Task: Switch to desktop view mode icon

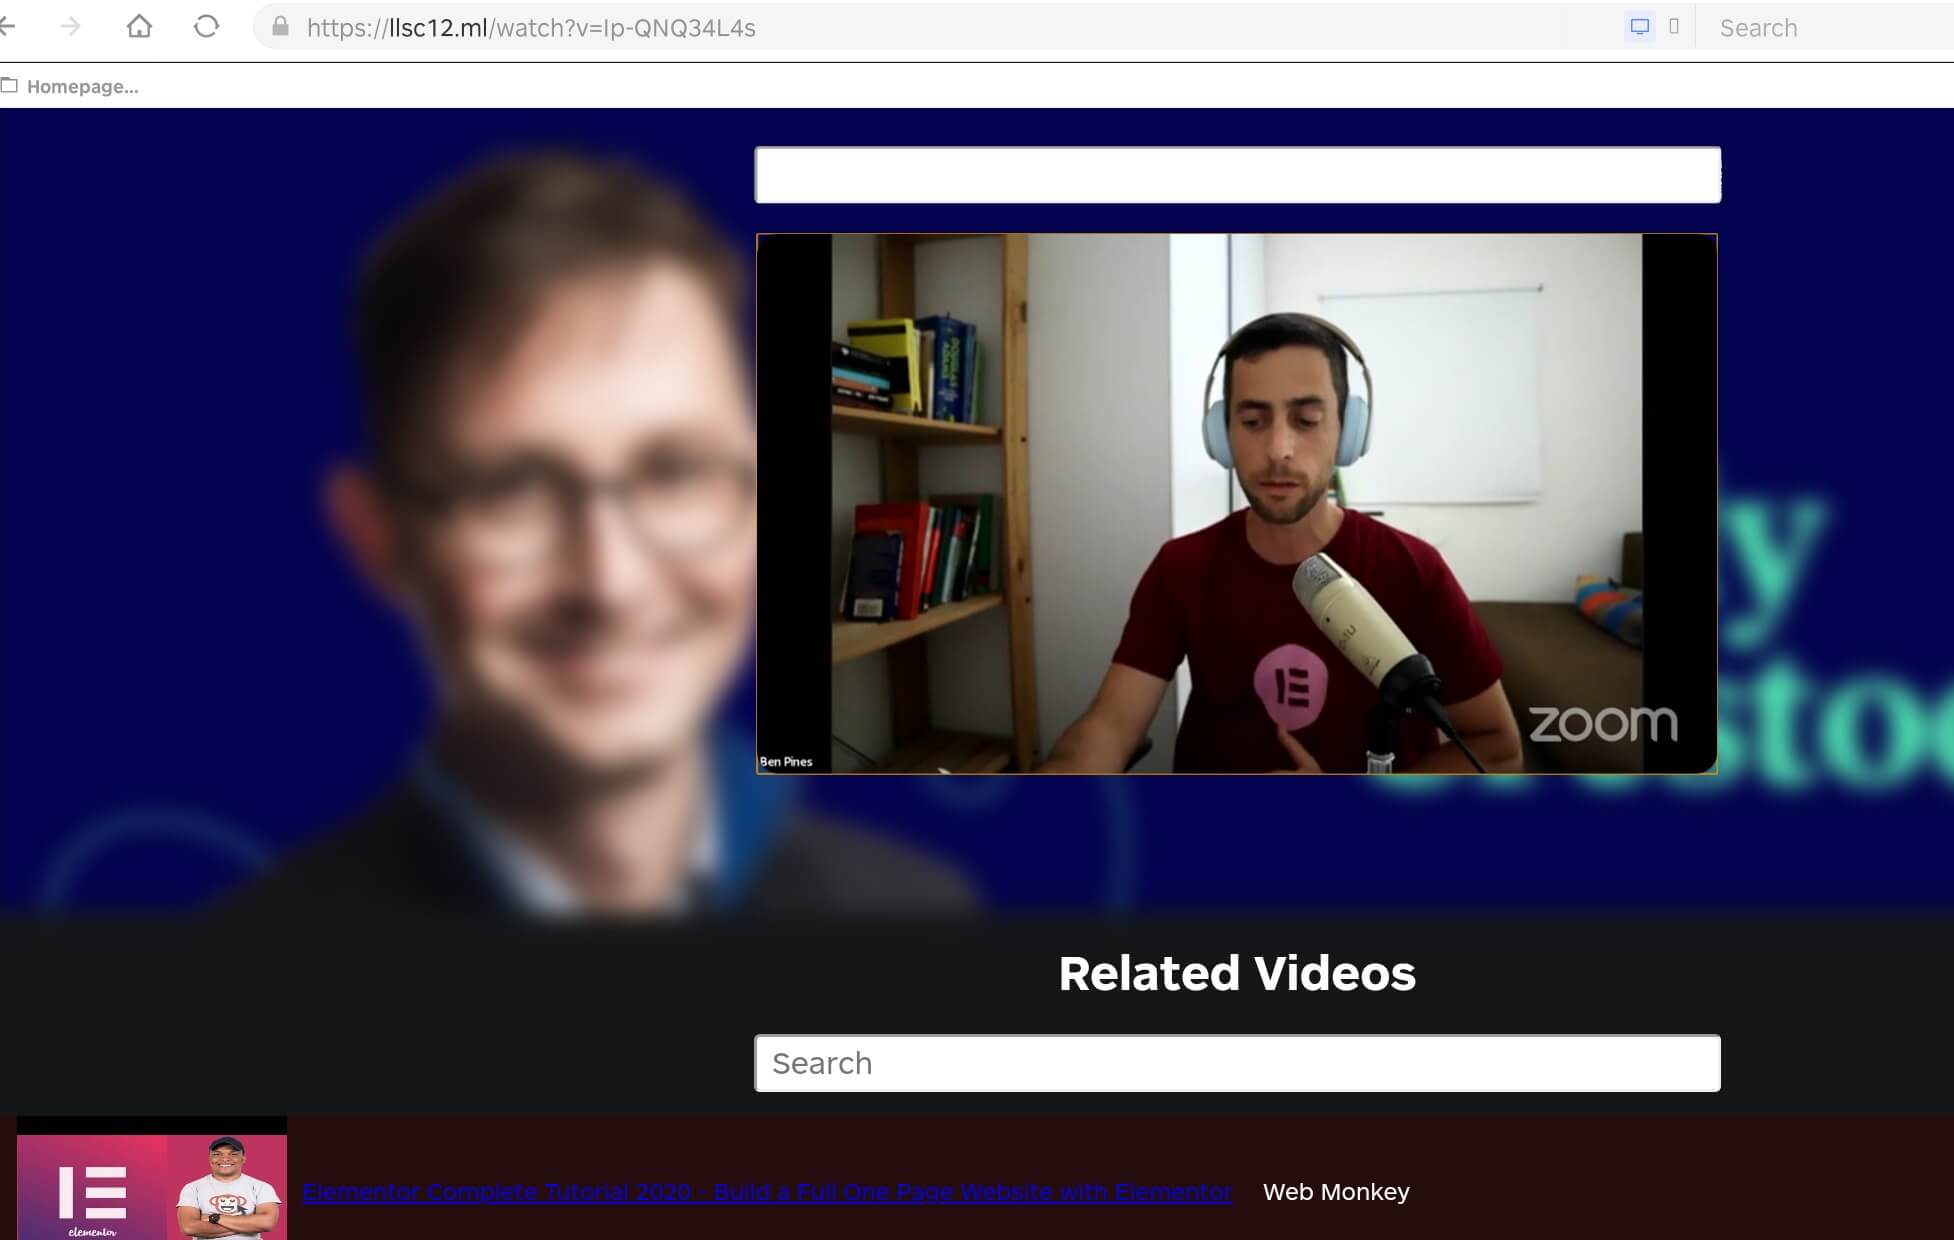Action: 1639,27
